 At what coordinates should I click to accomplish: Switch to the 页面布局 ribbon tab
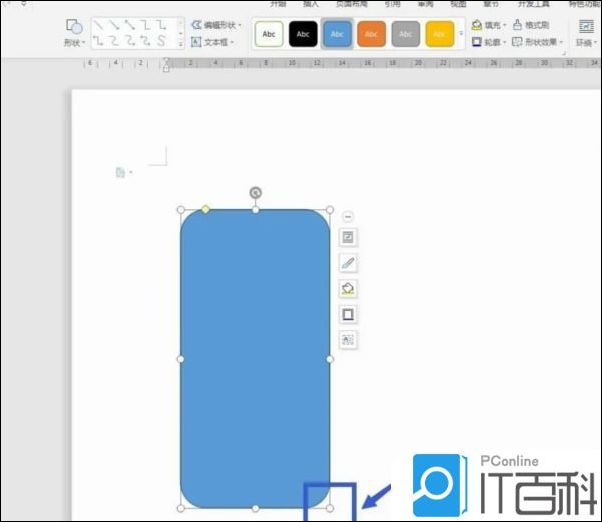(351, 4)
